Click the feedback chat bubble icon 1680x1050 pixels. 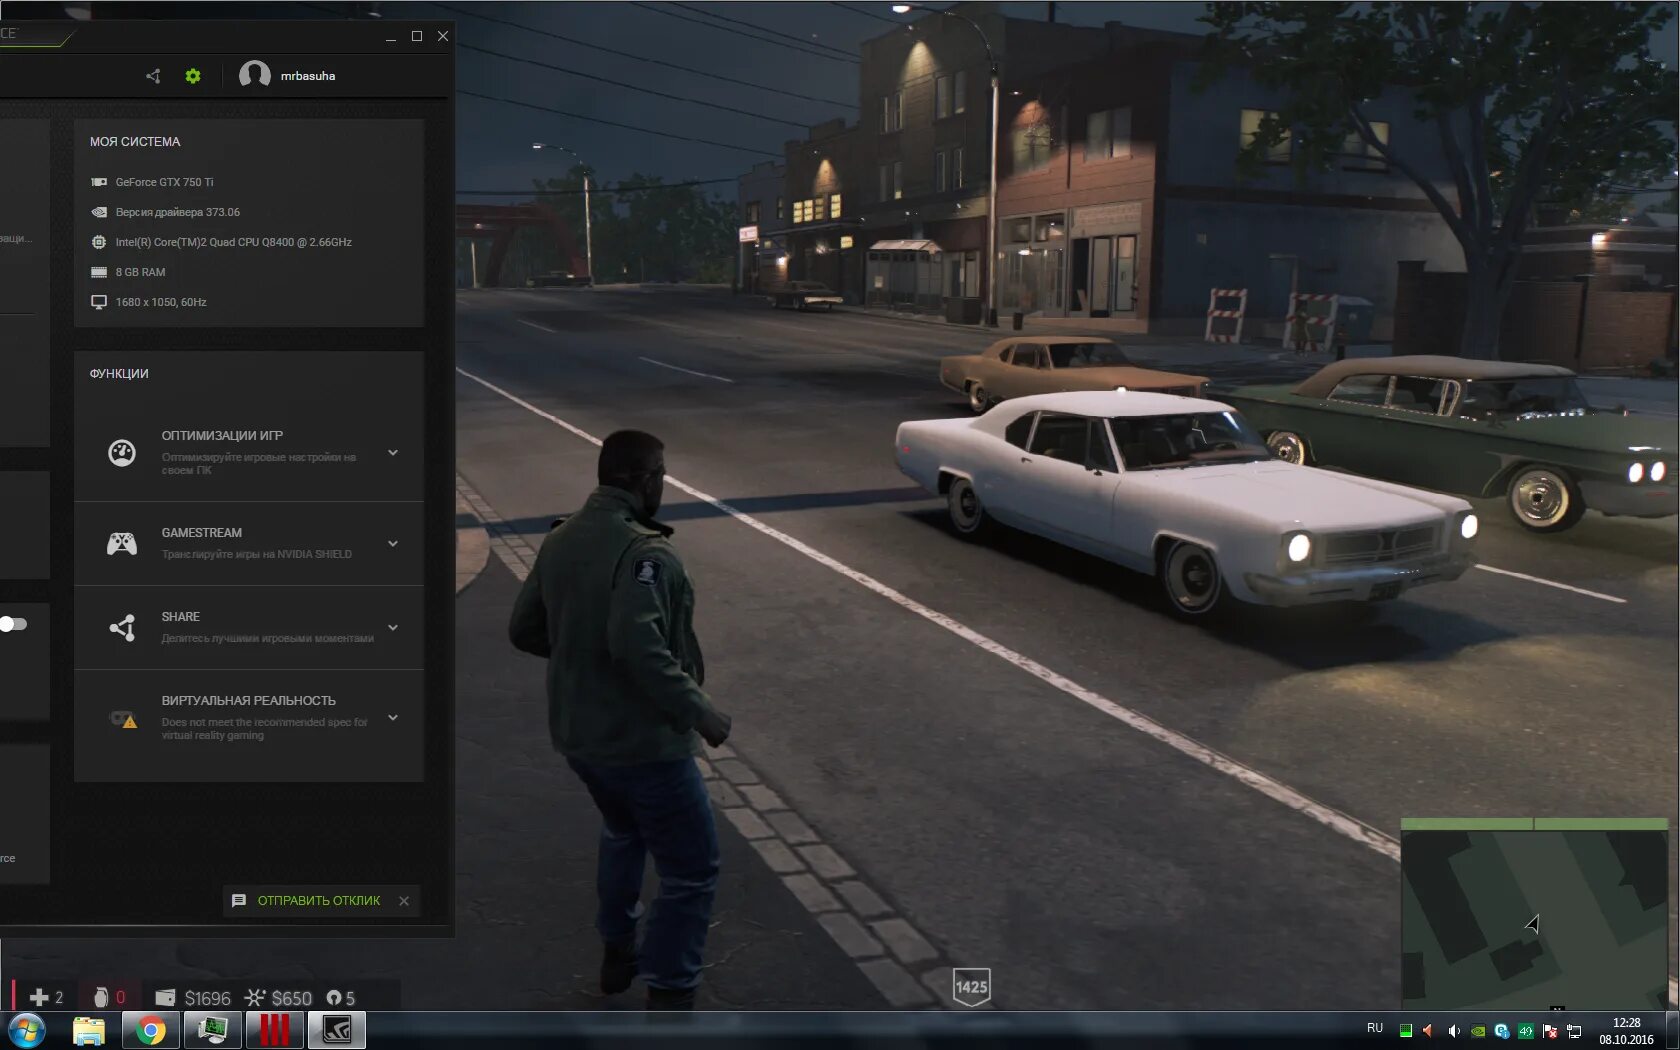239,901
